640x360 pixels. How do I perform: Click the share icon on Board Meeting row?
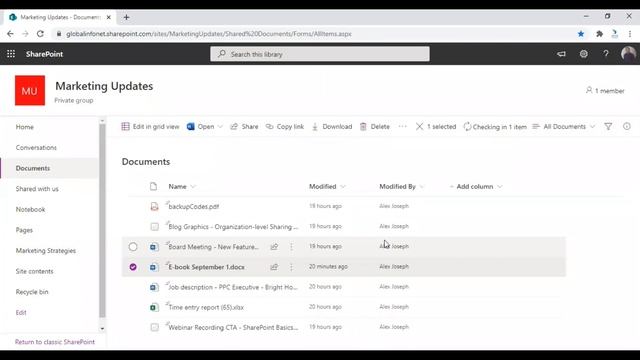[274, 247]
